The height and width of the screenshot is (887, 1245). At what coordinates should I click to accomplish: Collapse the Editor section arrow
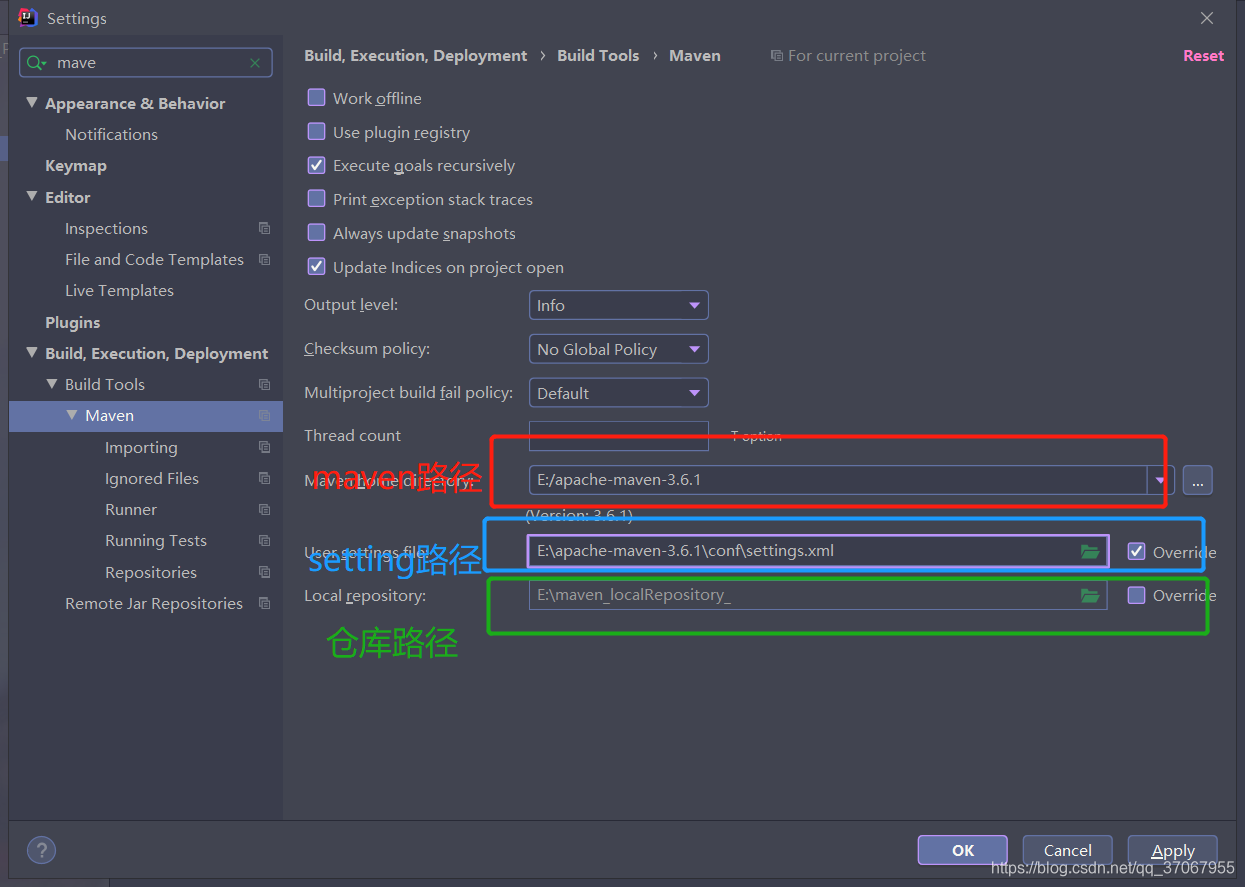point(32,197)
